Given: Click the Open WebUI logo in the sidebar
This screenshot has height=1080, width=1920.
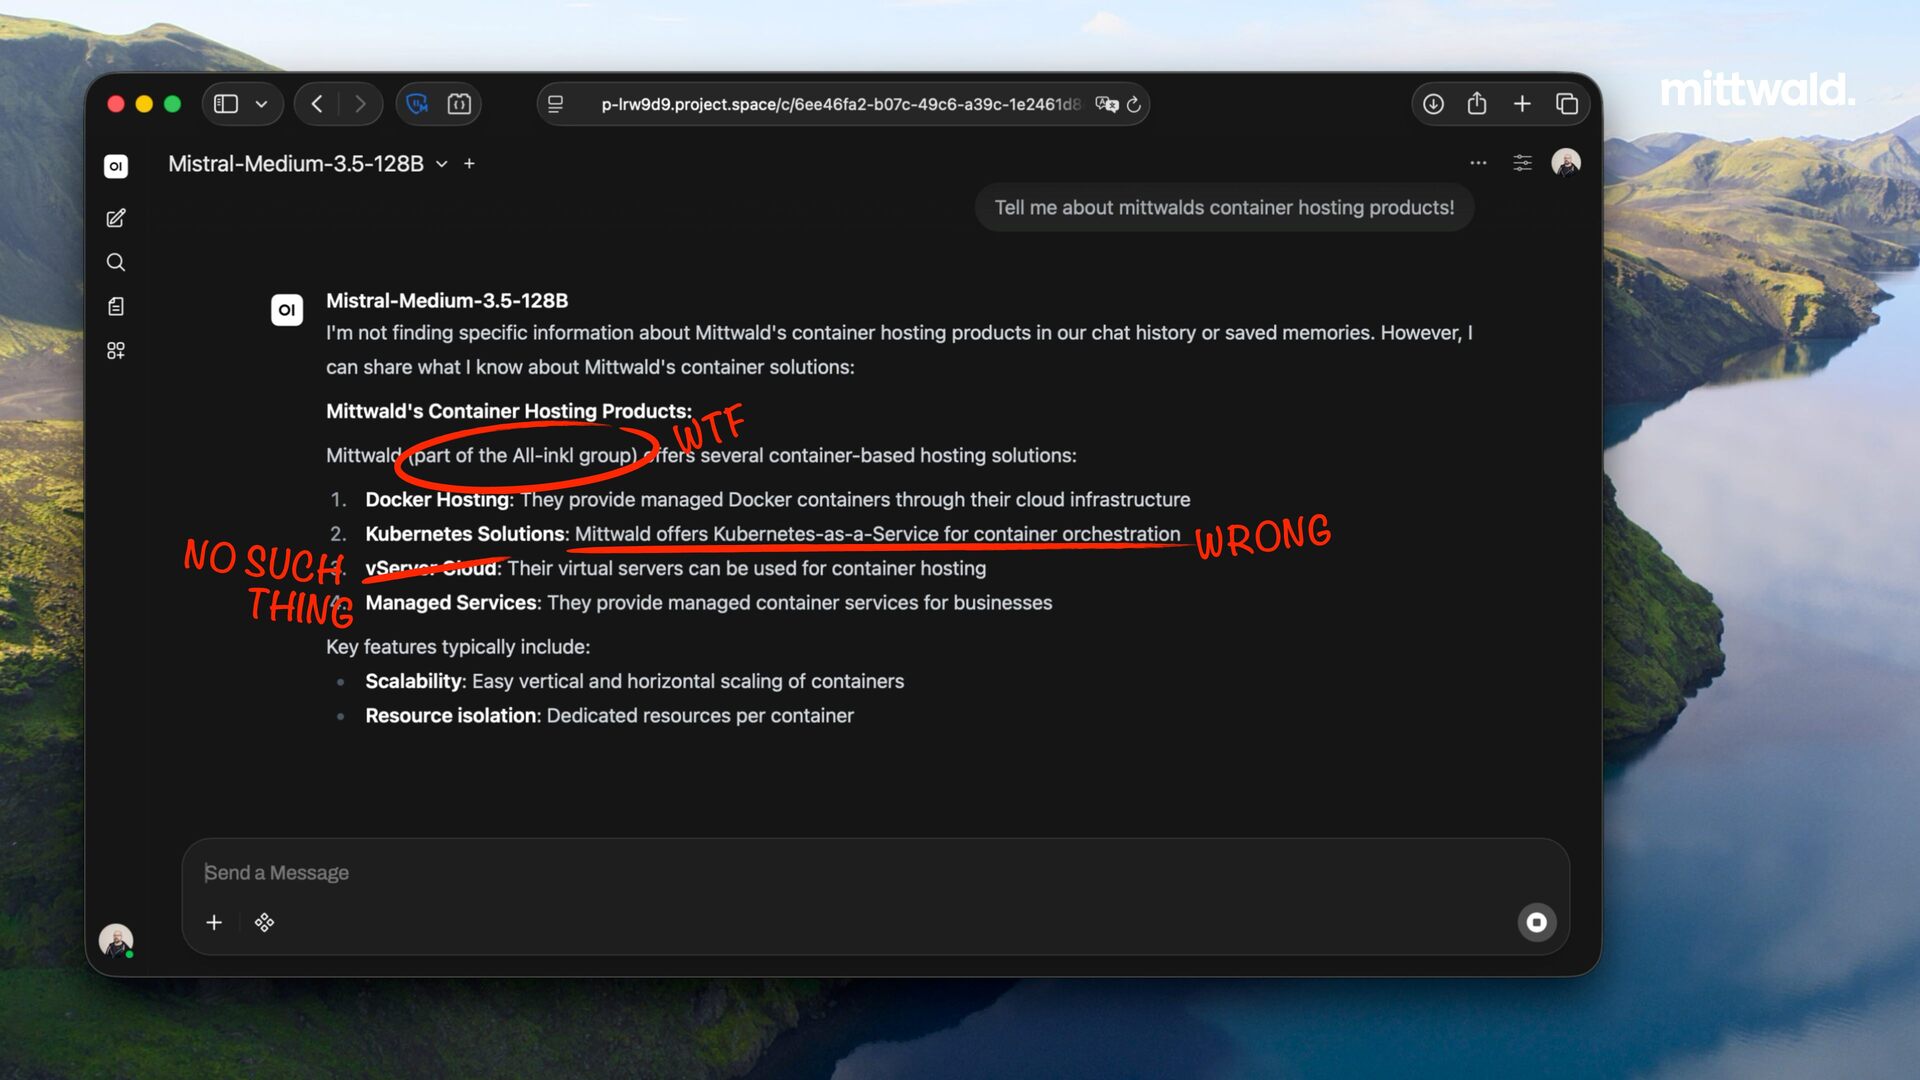Looking at the screenshot, I should (116, 166).
